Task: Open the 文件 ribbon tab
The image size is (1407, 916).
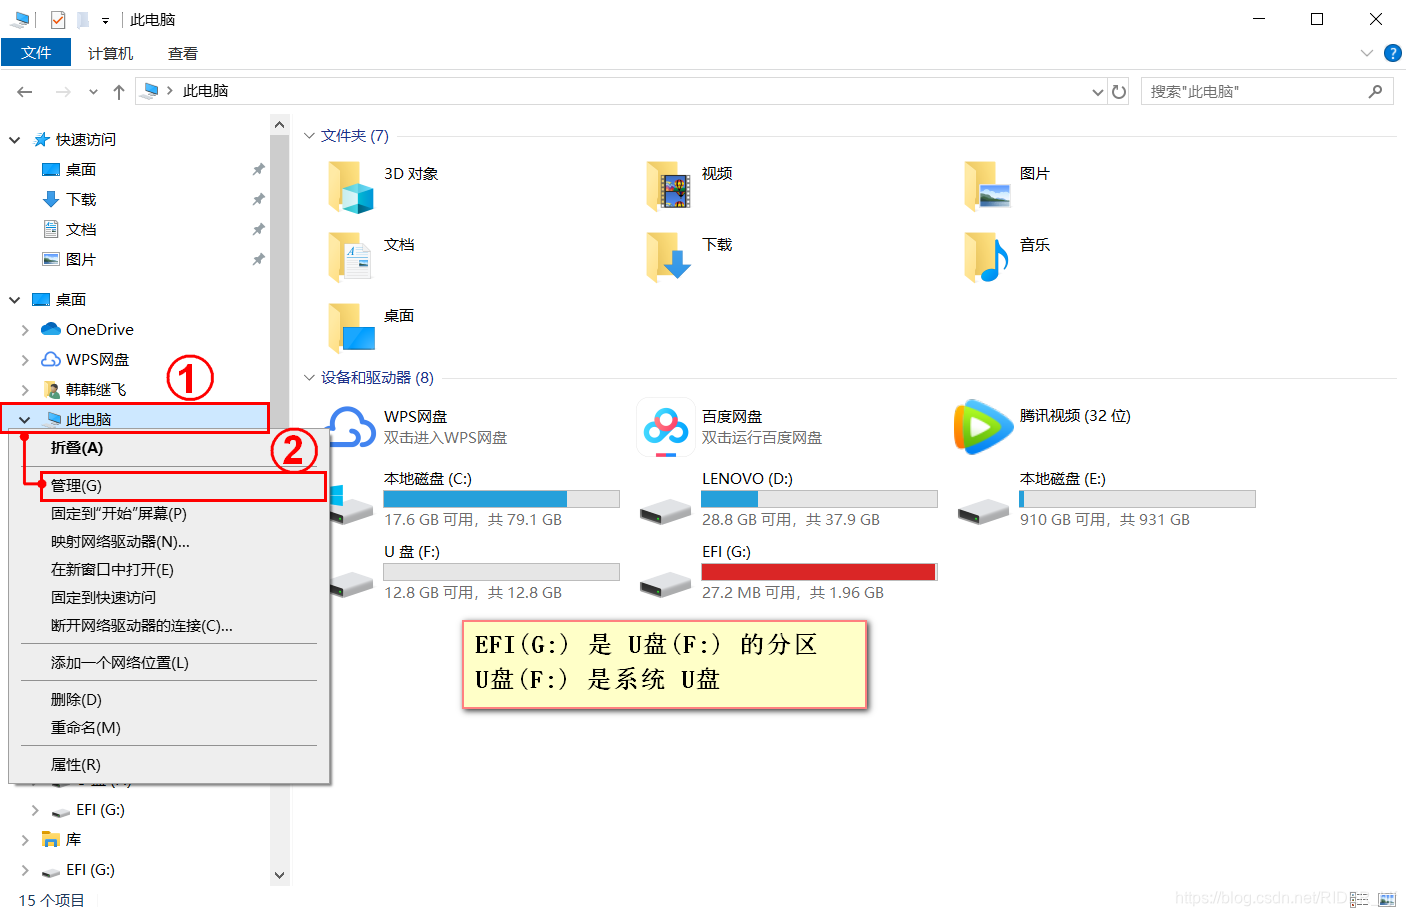Action: (36, 53)
